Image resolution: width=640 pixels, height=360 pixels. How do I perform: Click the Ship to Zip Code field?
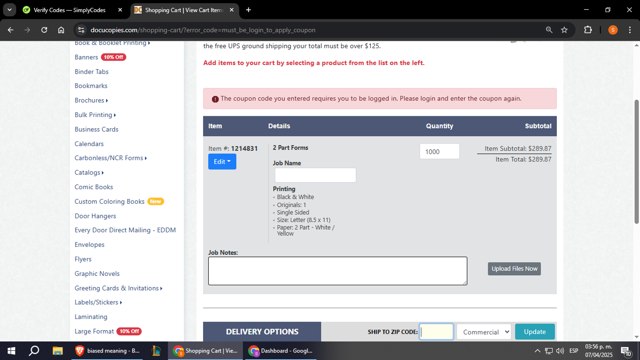[x=436, y=332]
